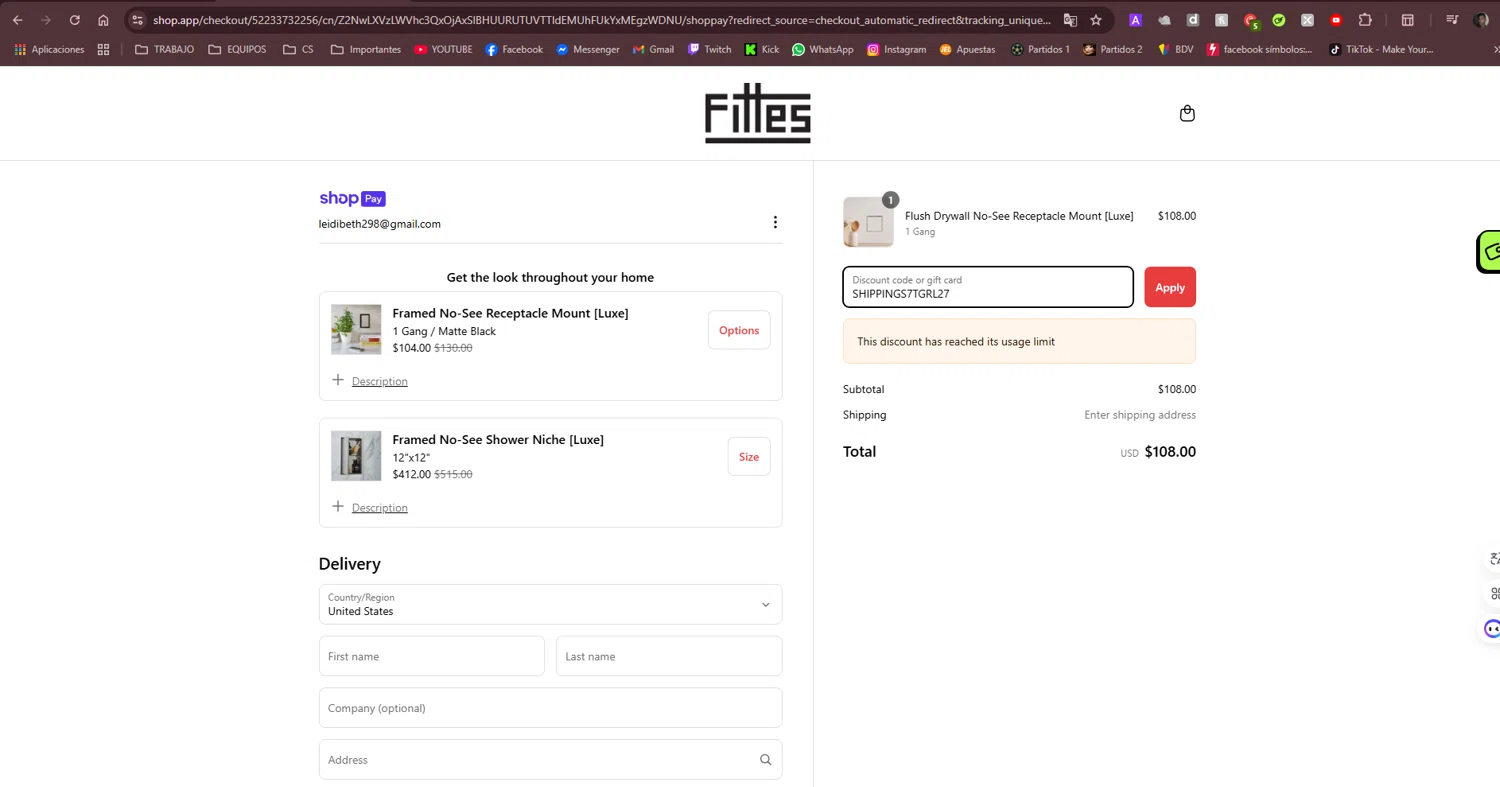The width and height of the screenshot is (1500, 787).
Task: Click the usage limit warning message
Action: pyautogui.click(x=1019, y=341)
